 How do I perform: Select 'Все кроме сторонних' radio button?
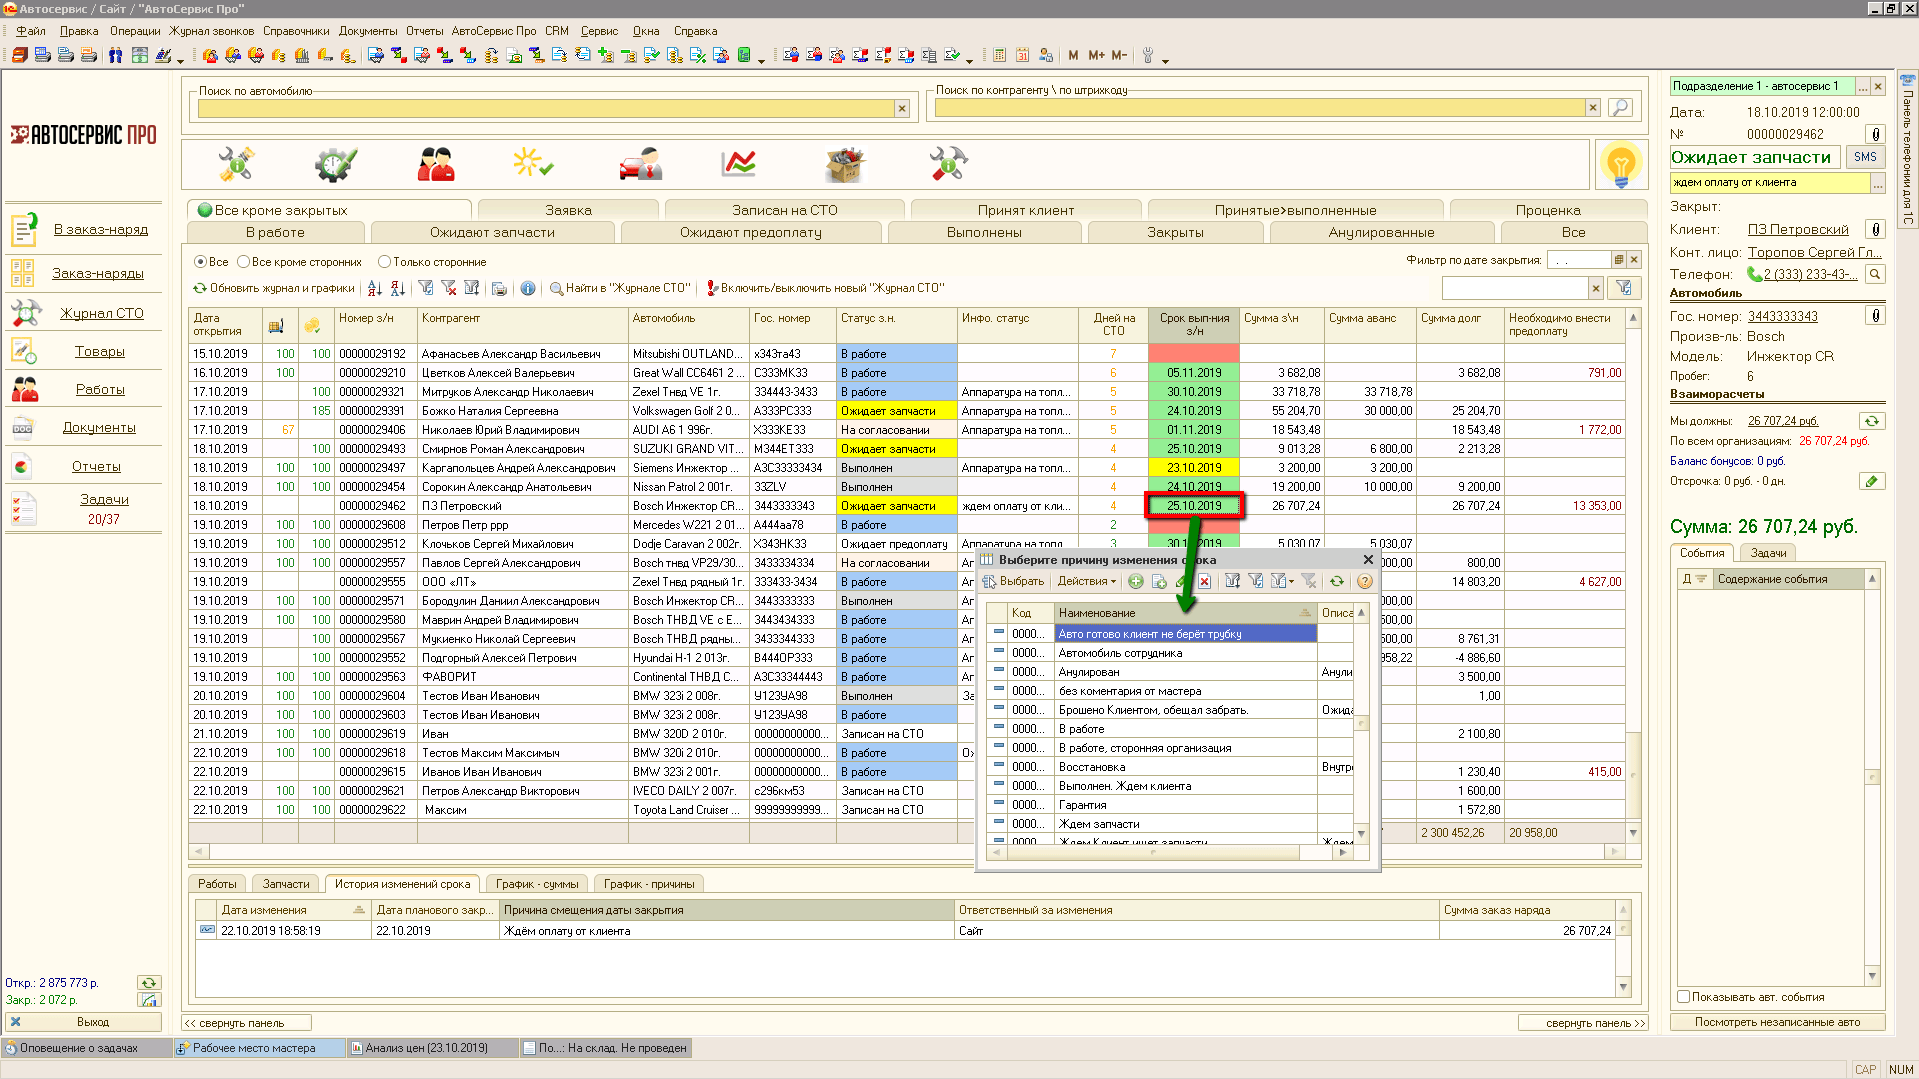coord(244,262)
